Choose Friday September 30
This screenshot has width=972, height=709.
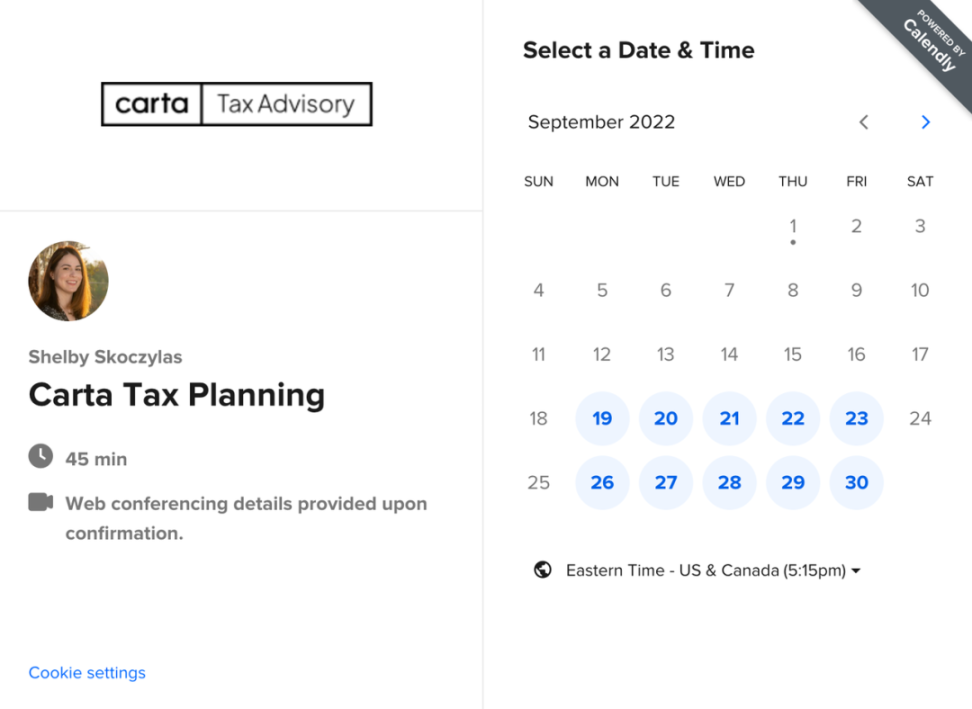tap(857, 482)
